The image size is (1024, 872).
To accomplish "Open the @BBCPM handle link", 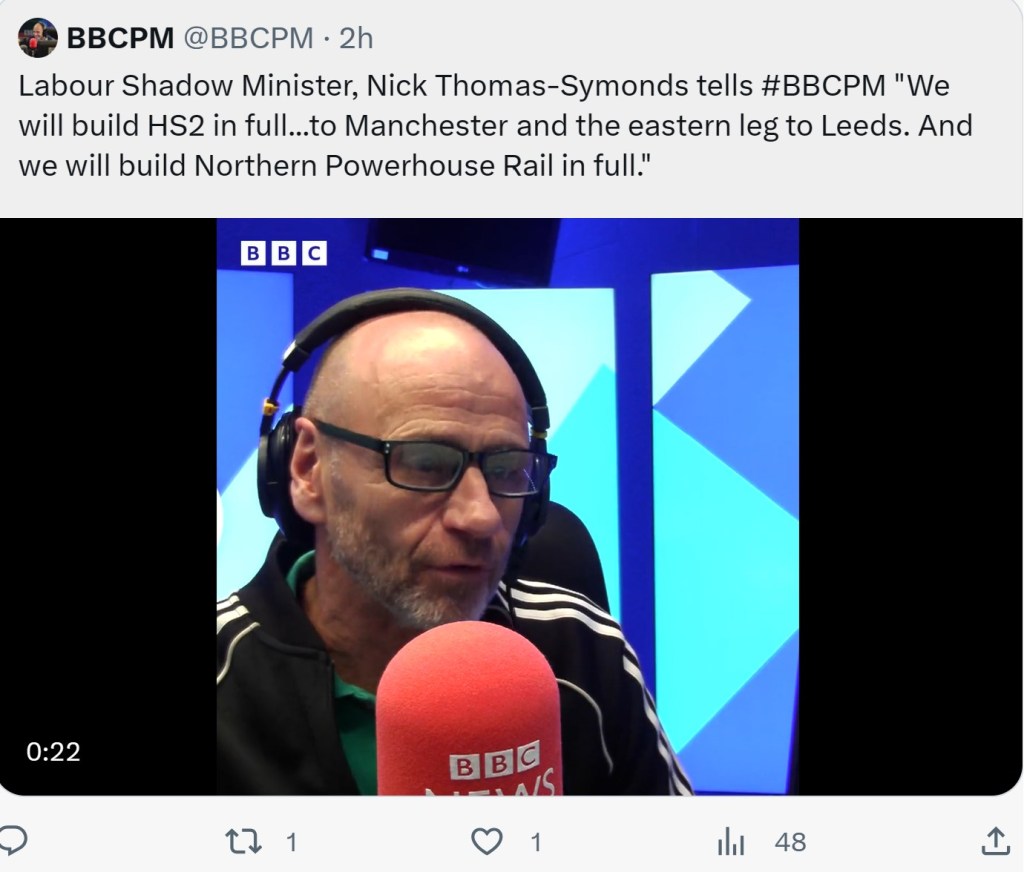I will click(248, 38).
